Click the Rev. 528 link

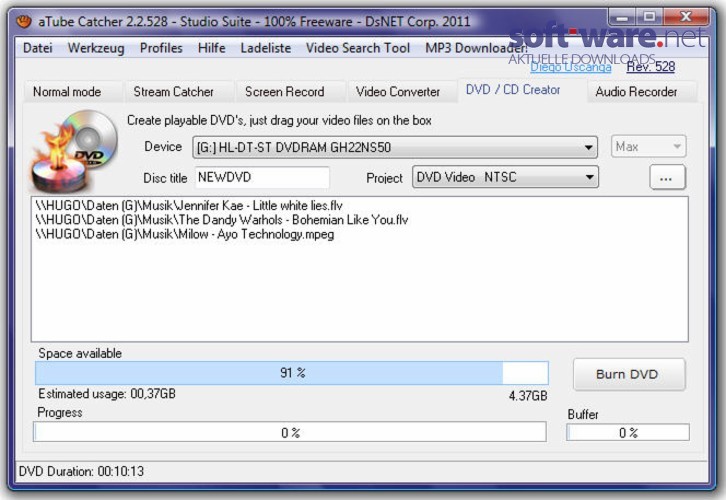click(x=651, y=67)
